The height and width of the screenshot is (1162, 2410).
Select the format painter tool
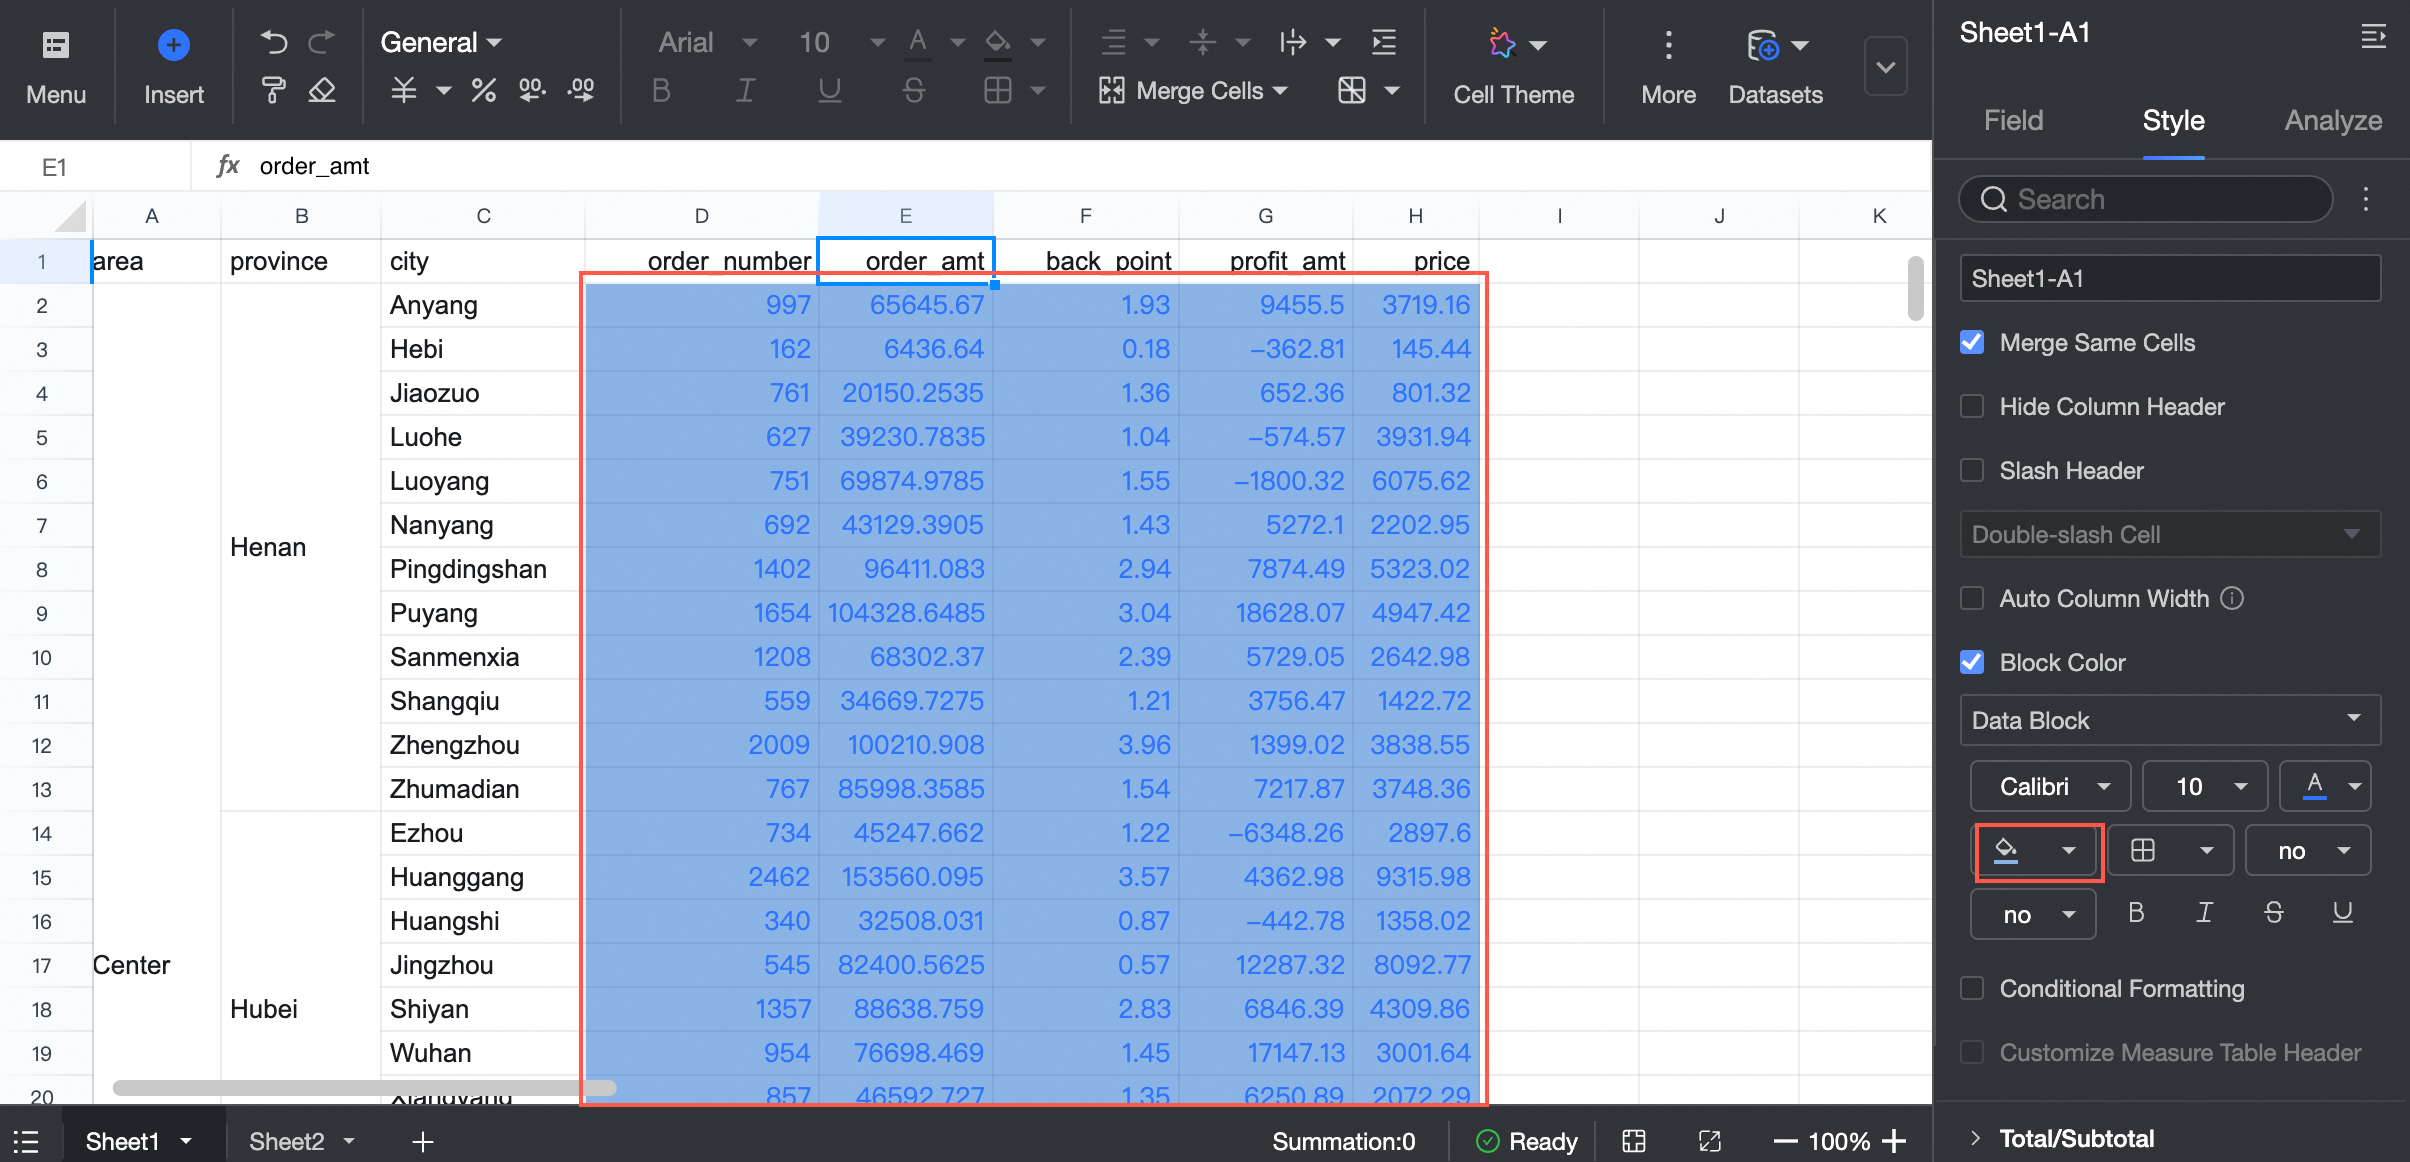tap(273, 91)
